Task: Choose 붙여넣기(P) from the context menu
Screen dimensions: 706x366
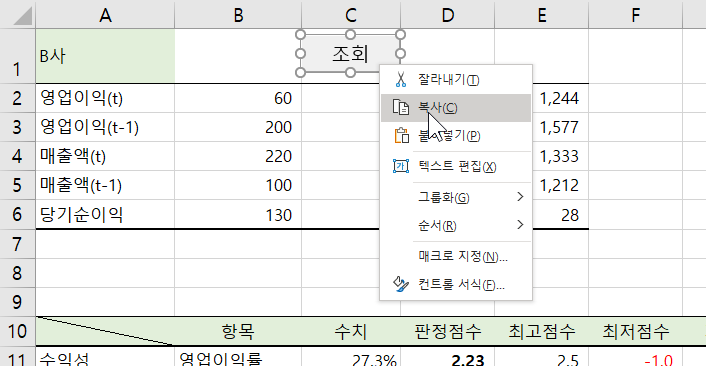Action: click(456, 136)
